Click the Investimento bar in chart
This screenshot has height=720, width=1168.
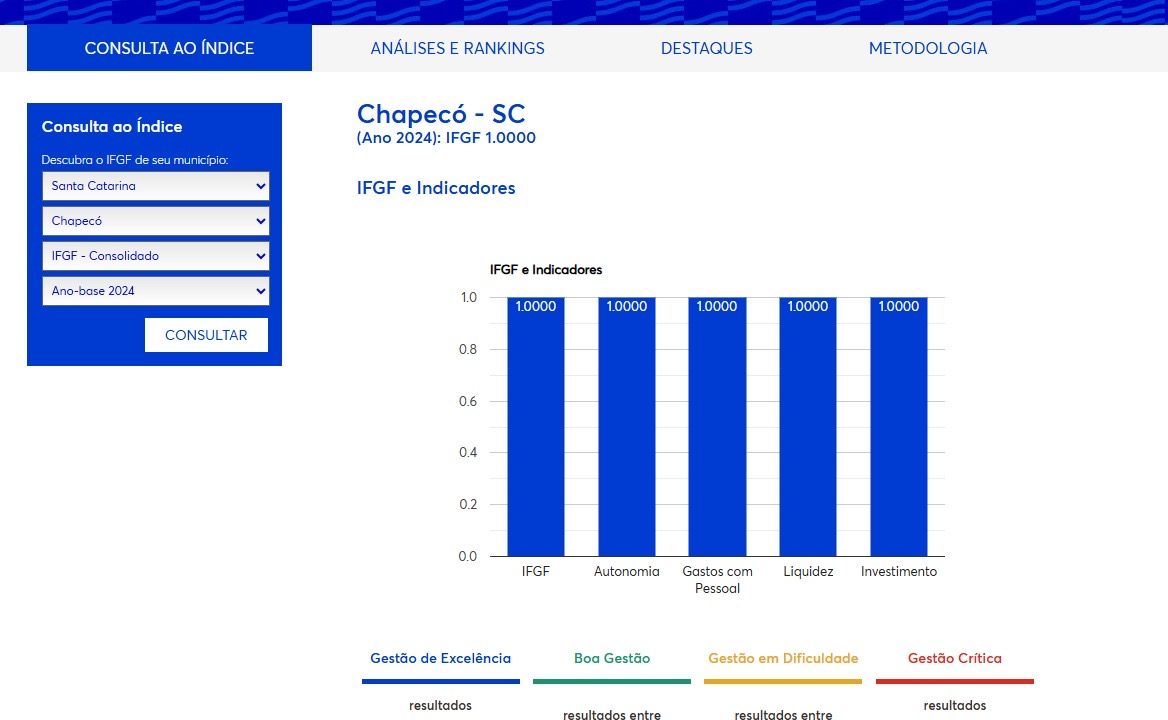(x=898, y=430)
